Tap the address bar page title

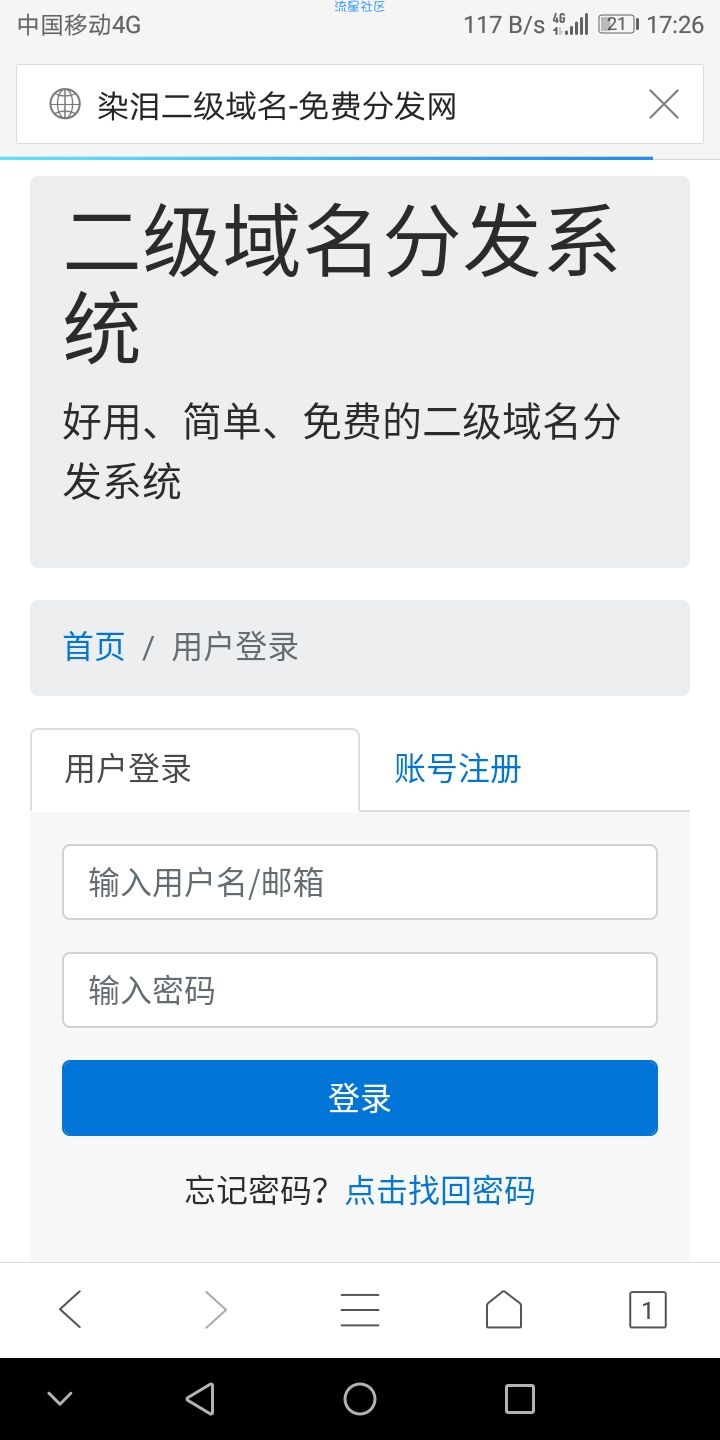tap(277, 105)
